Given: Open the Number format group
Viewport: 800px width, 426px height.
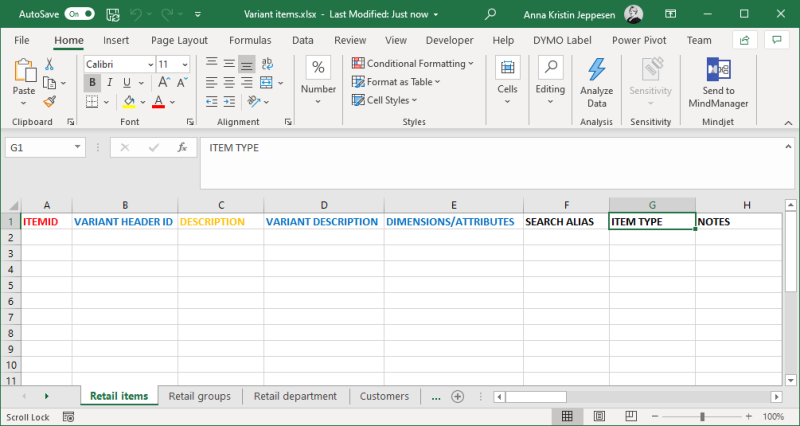Looking at the screenshot, I should (318, 80).
